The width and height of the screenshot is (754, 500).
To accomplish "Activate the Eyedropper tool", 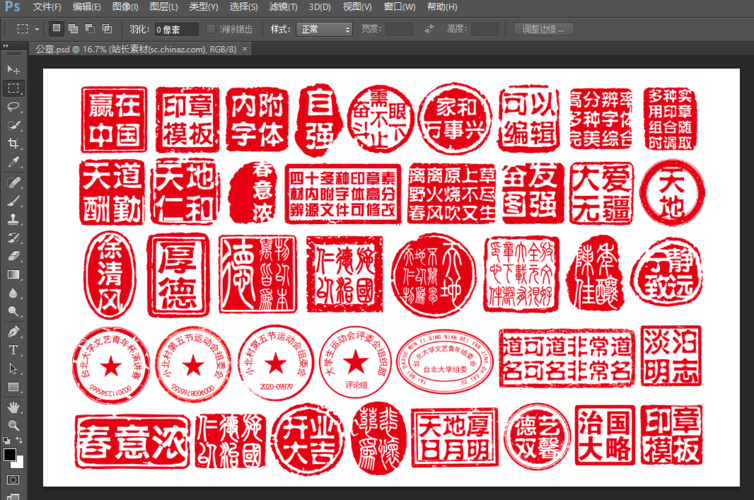I will (x=14, y=162).
